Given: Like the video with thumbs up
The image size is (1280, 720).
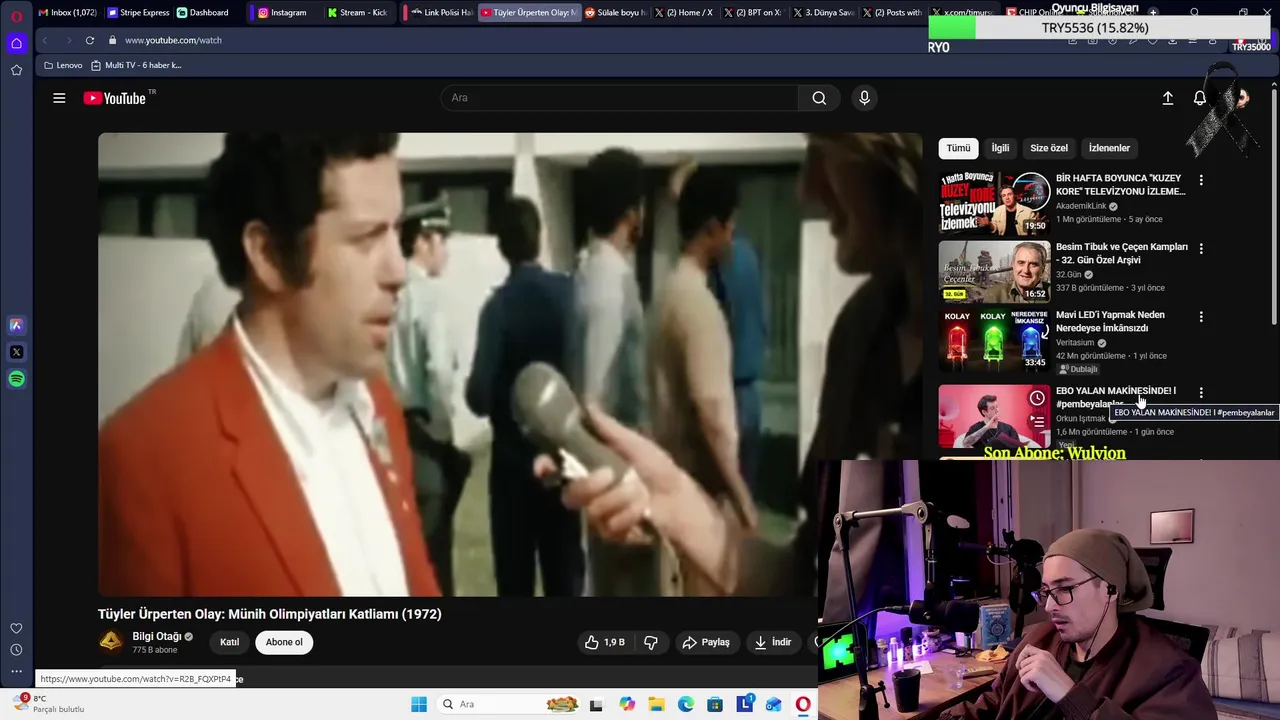Looking at the screenshot, I should (x=604, y=642).
